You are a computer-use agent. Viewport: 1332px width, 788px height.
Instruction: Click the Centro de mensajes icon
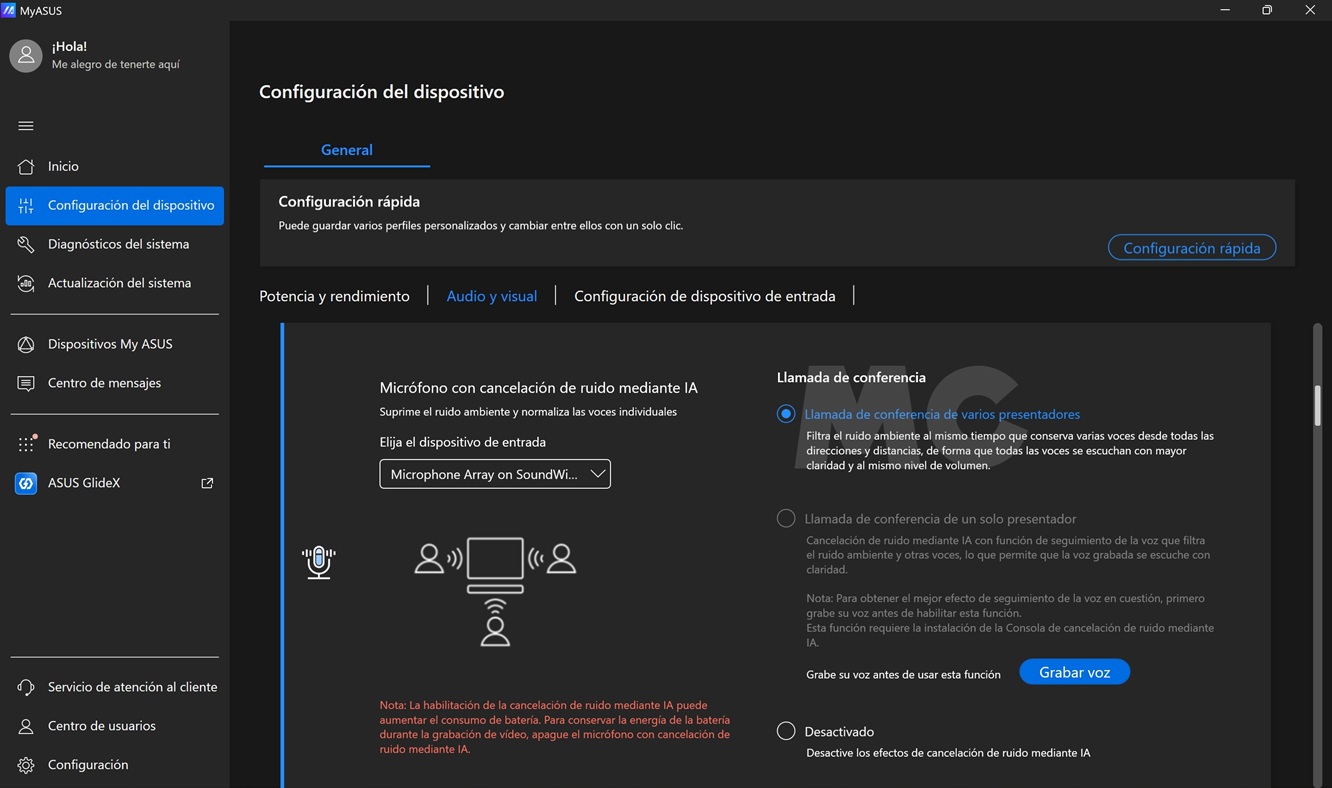click(26, 383)
